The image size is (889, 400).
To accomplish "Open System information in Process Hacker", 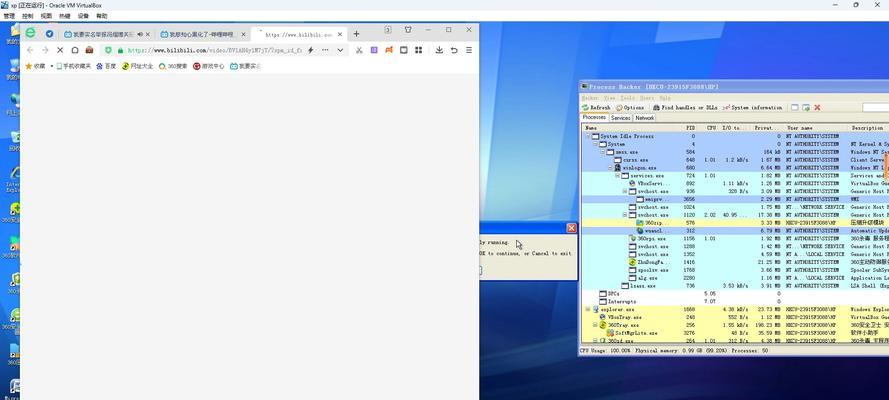I will pyautogui.click(x=752, y=107).
